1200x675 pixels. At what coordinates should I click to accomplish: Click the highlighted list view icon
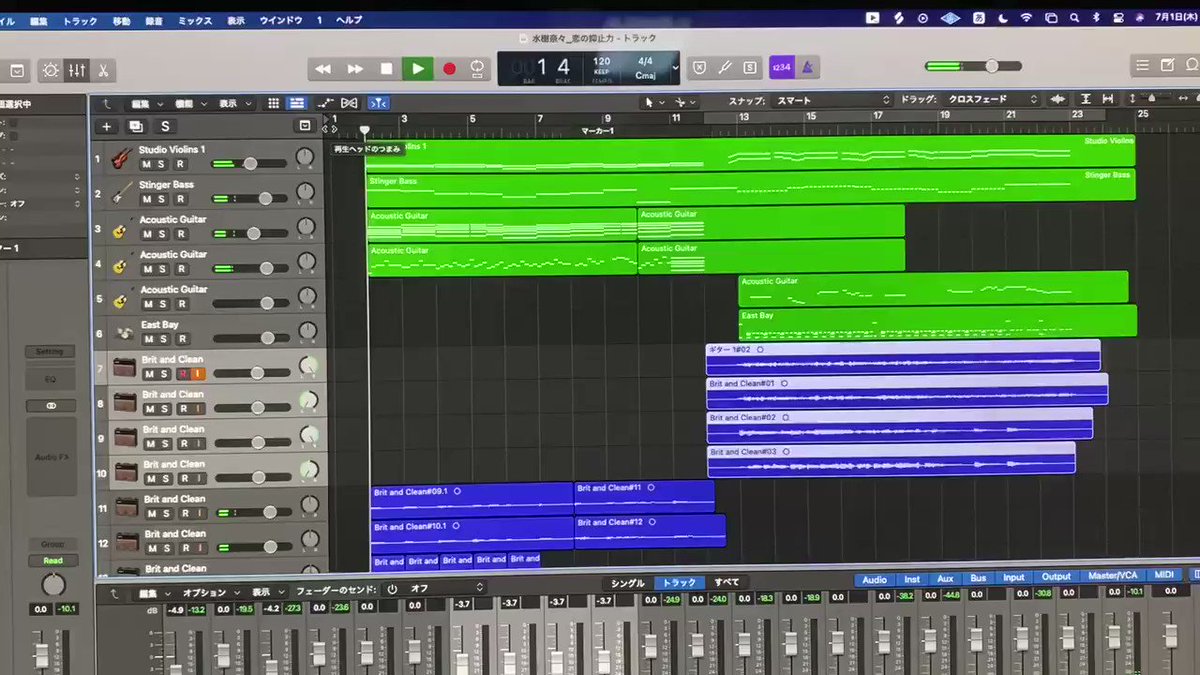click(296, 103)
